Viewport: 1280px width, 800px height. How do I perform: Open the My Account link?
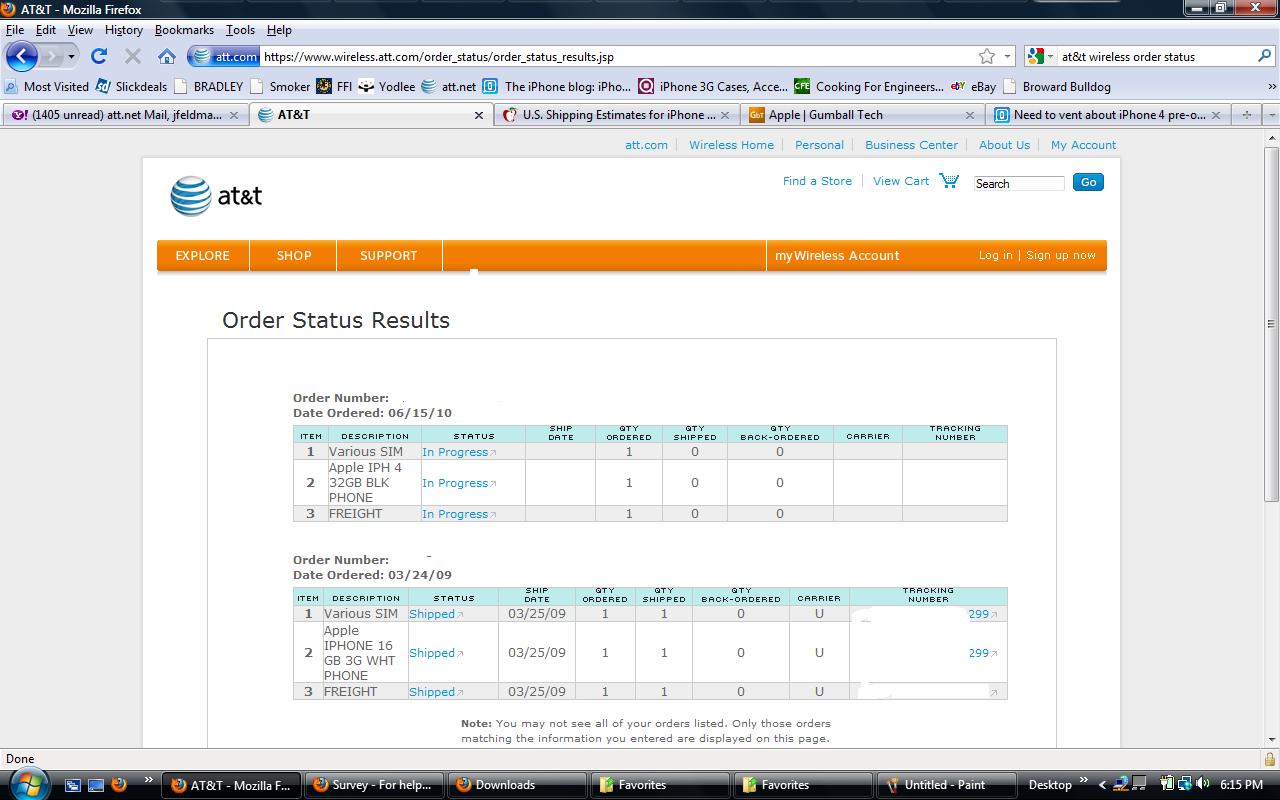pos(1083,145)
